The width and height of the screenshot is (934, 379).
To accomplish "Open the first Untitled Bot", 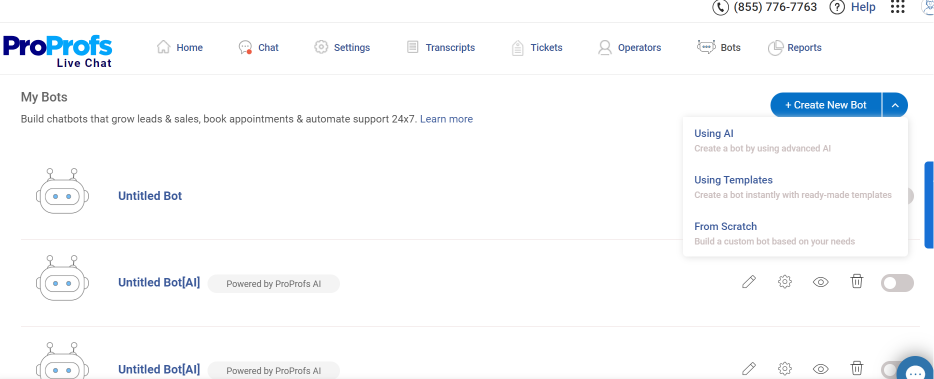I will [x=150, y=196].
